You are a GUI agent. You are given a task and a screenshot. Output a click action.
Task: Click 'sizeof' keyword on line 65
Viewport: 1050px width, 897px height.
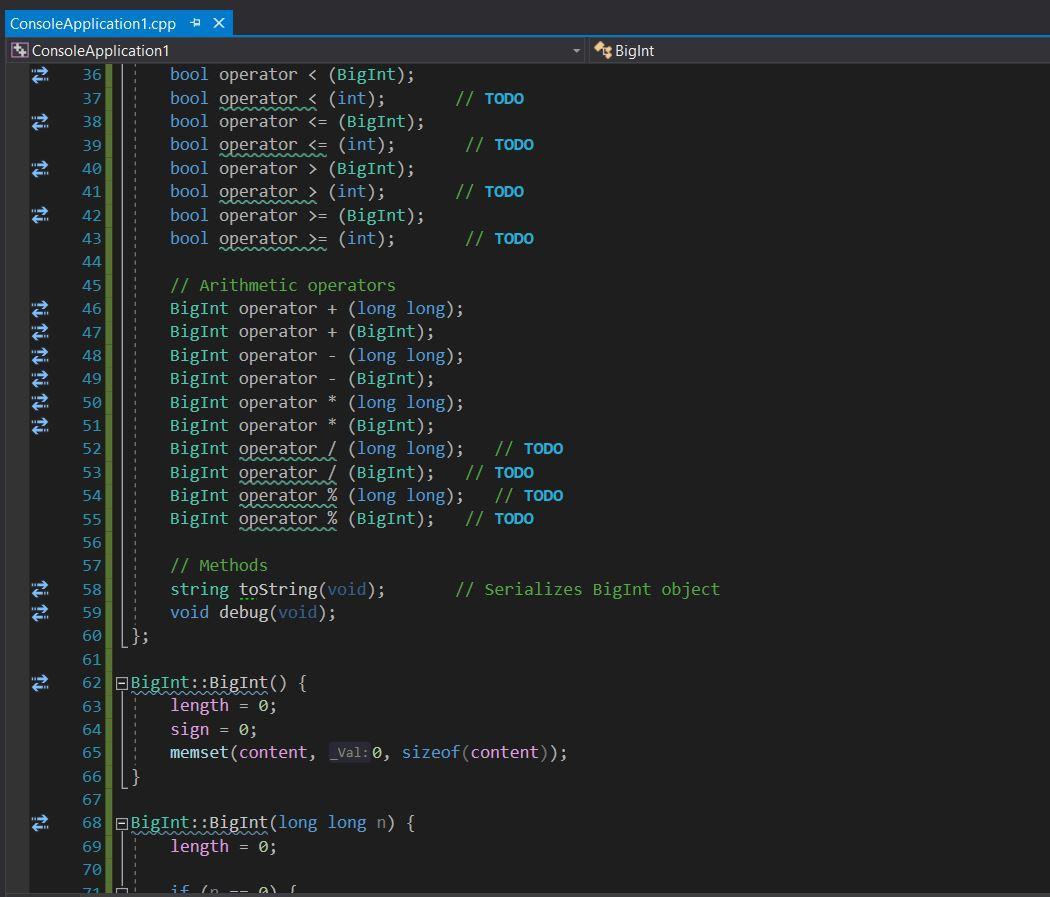431,752
